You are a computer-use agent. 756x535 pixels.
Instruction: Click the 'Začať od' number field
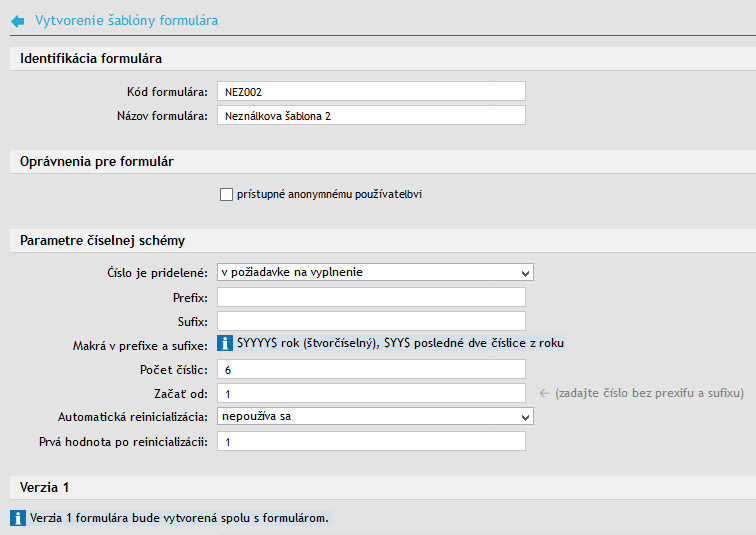[370, 394]
